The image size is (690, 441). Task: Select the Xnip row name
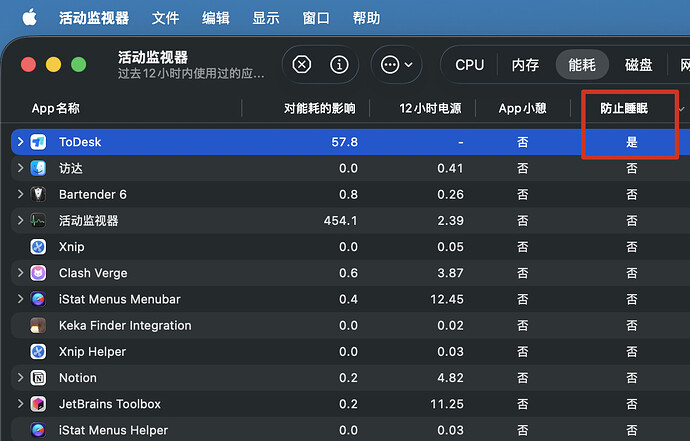pos(72,247)
